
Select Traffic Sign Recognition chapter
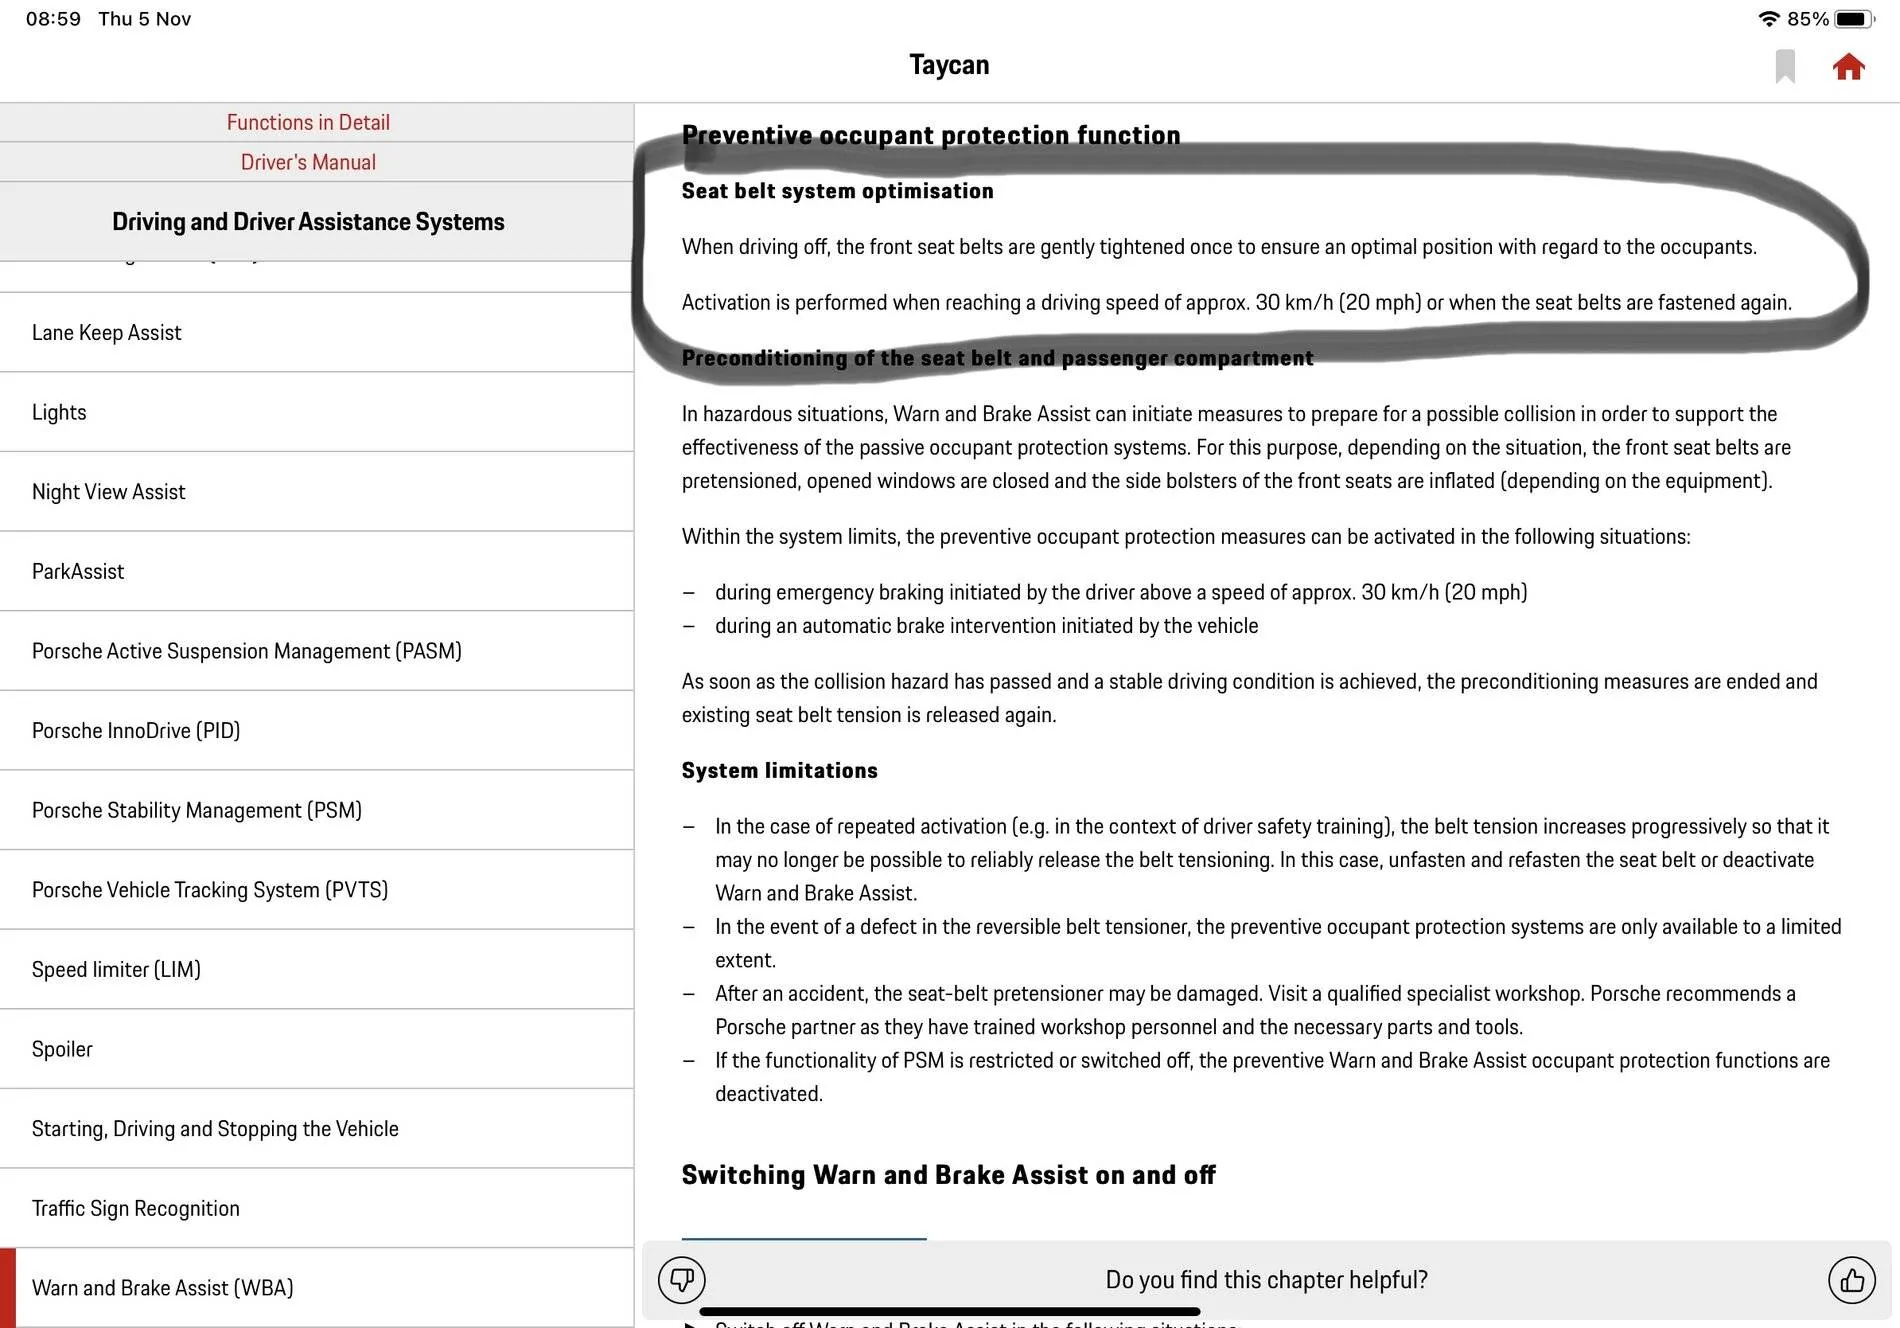317,1208
